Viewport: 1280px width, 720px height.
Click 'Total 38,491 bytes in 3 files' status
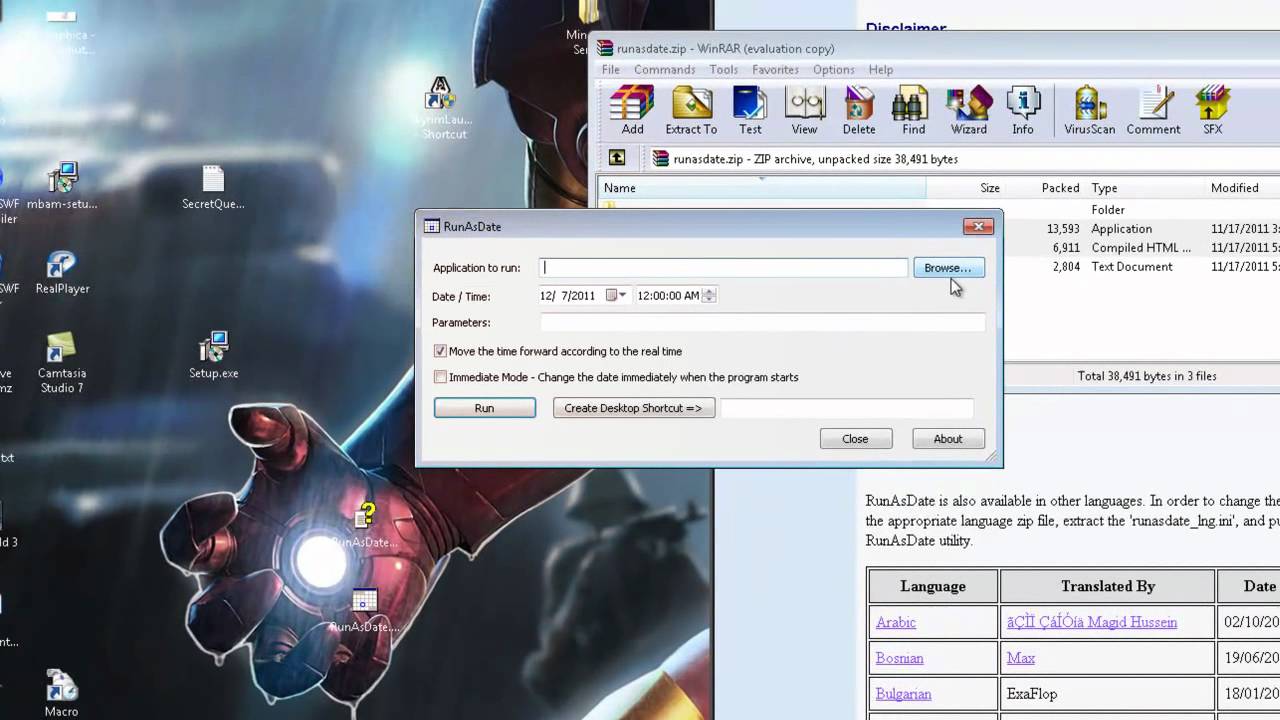pyautogui.click(x=1147, y=376)
